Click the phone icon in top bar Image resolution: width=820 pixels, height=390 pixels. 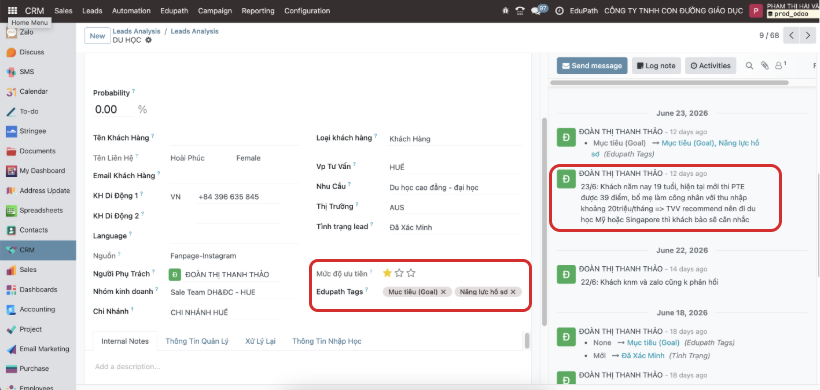(520, 10)
